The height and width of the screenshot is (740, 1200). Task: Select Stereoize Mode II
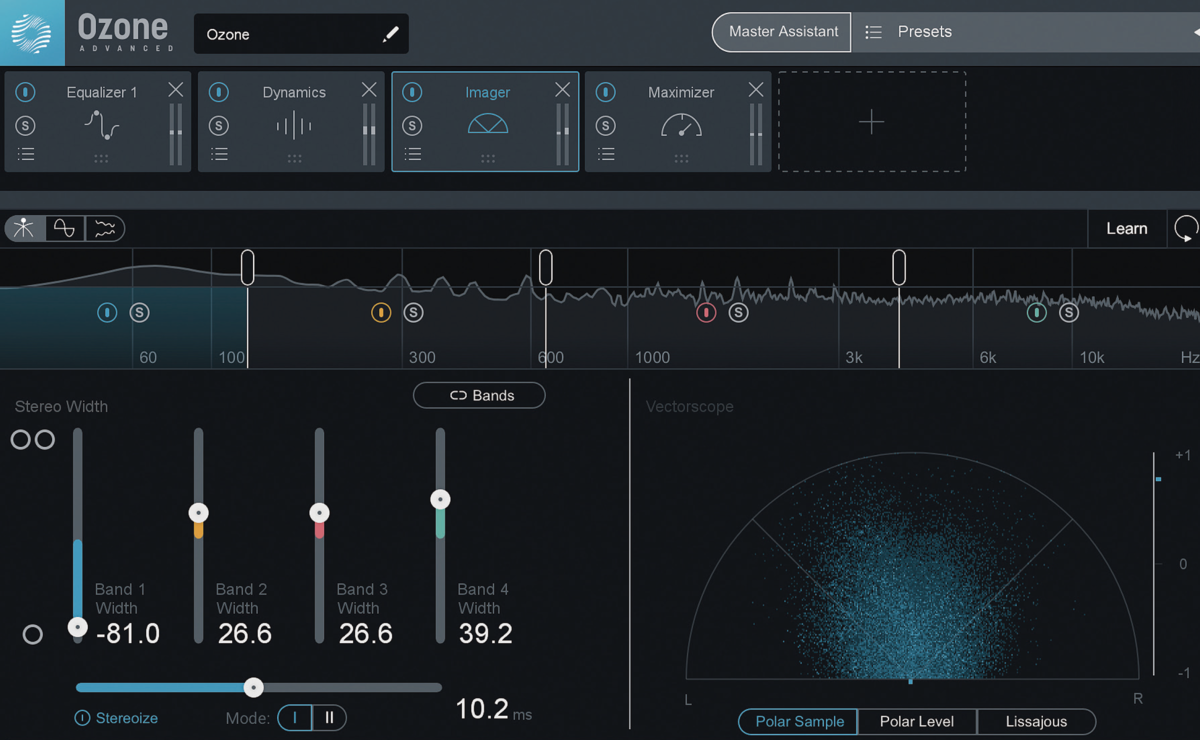click(329, 718)
